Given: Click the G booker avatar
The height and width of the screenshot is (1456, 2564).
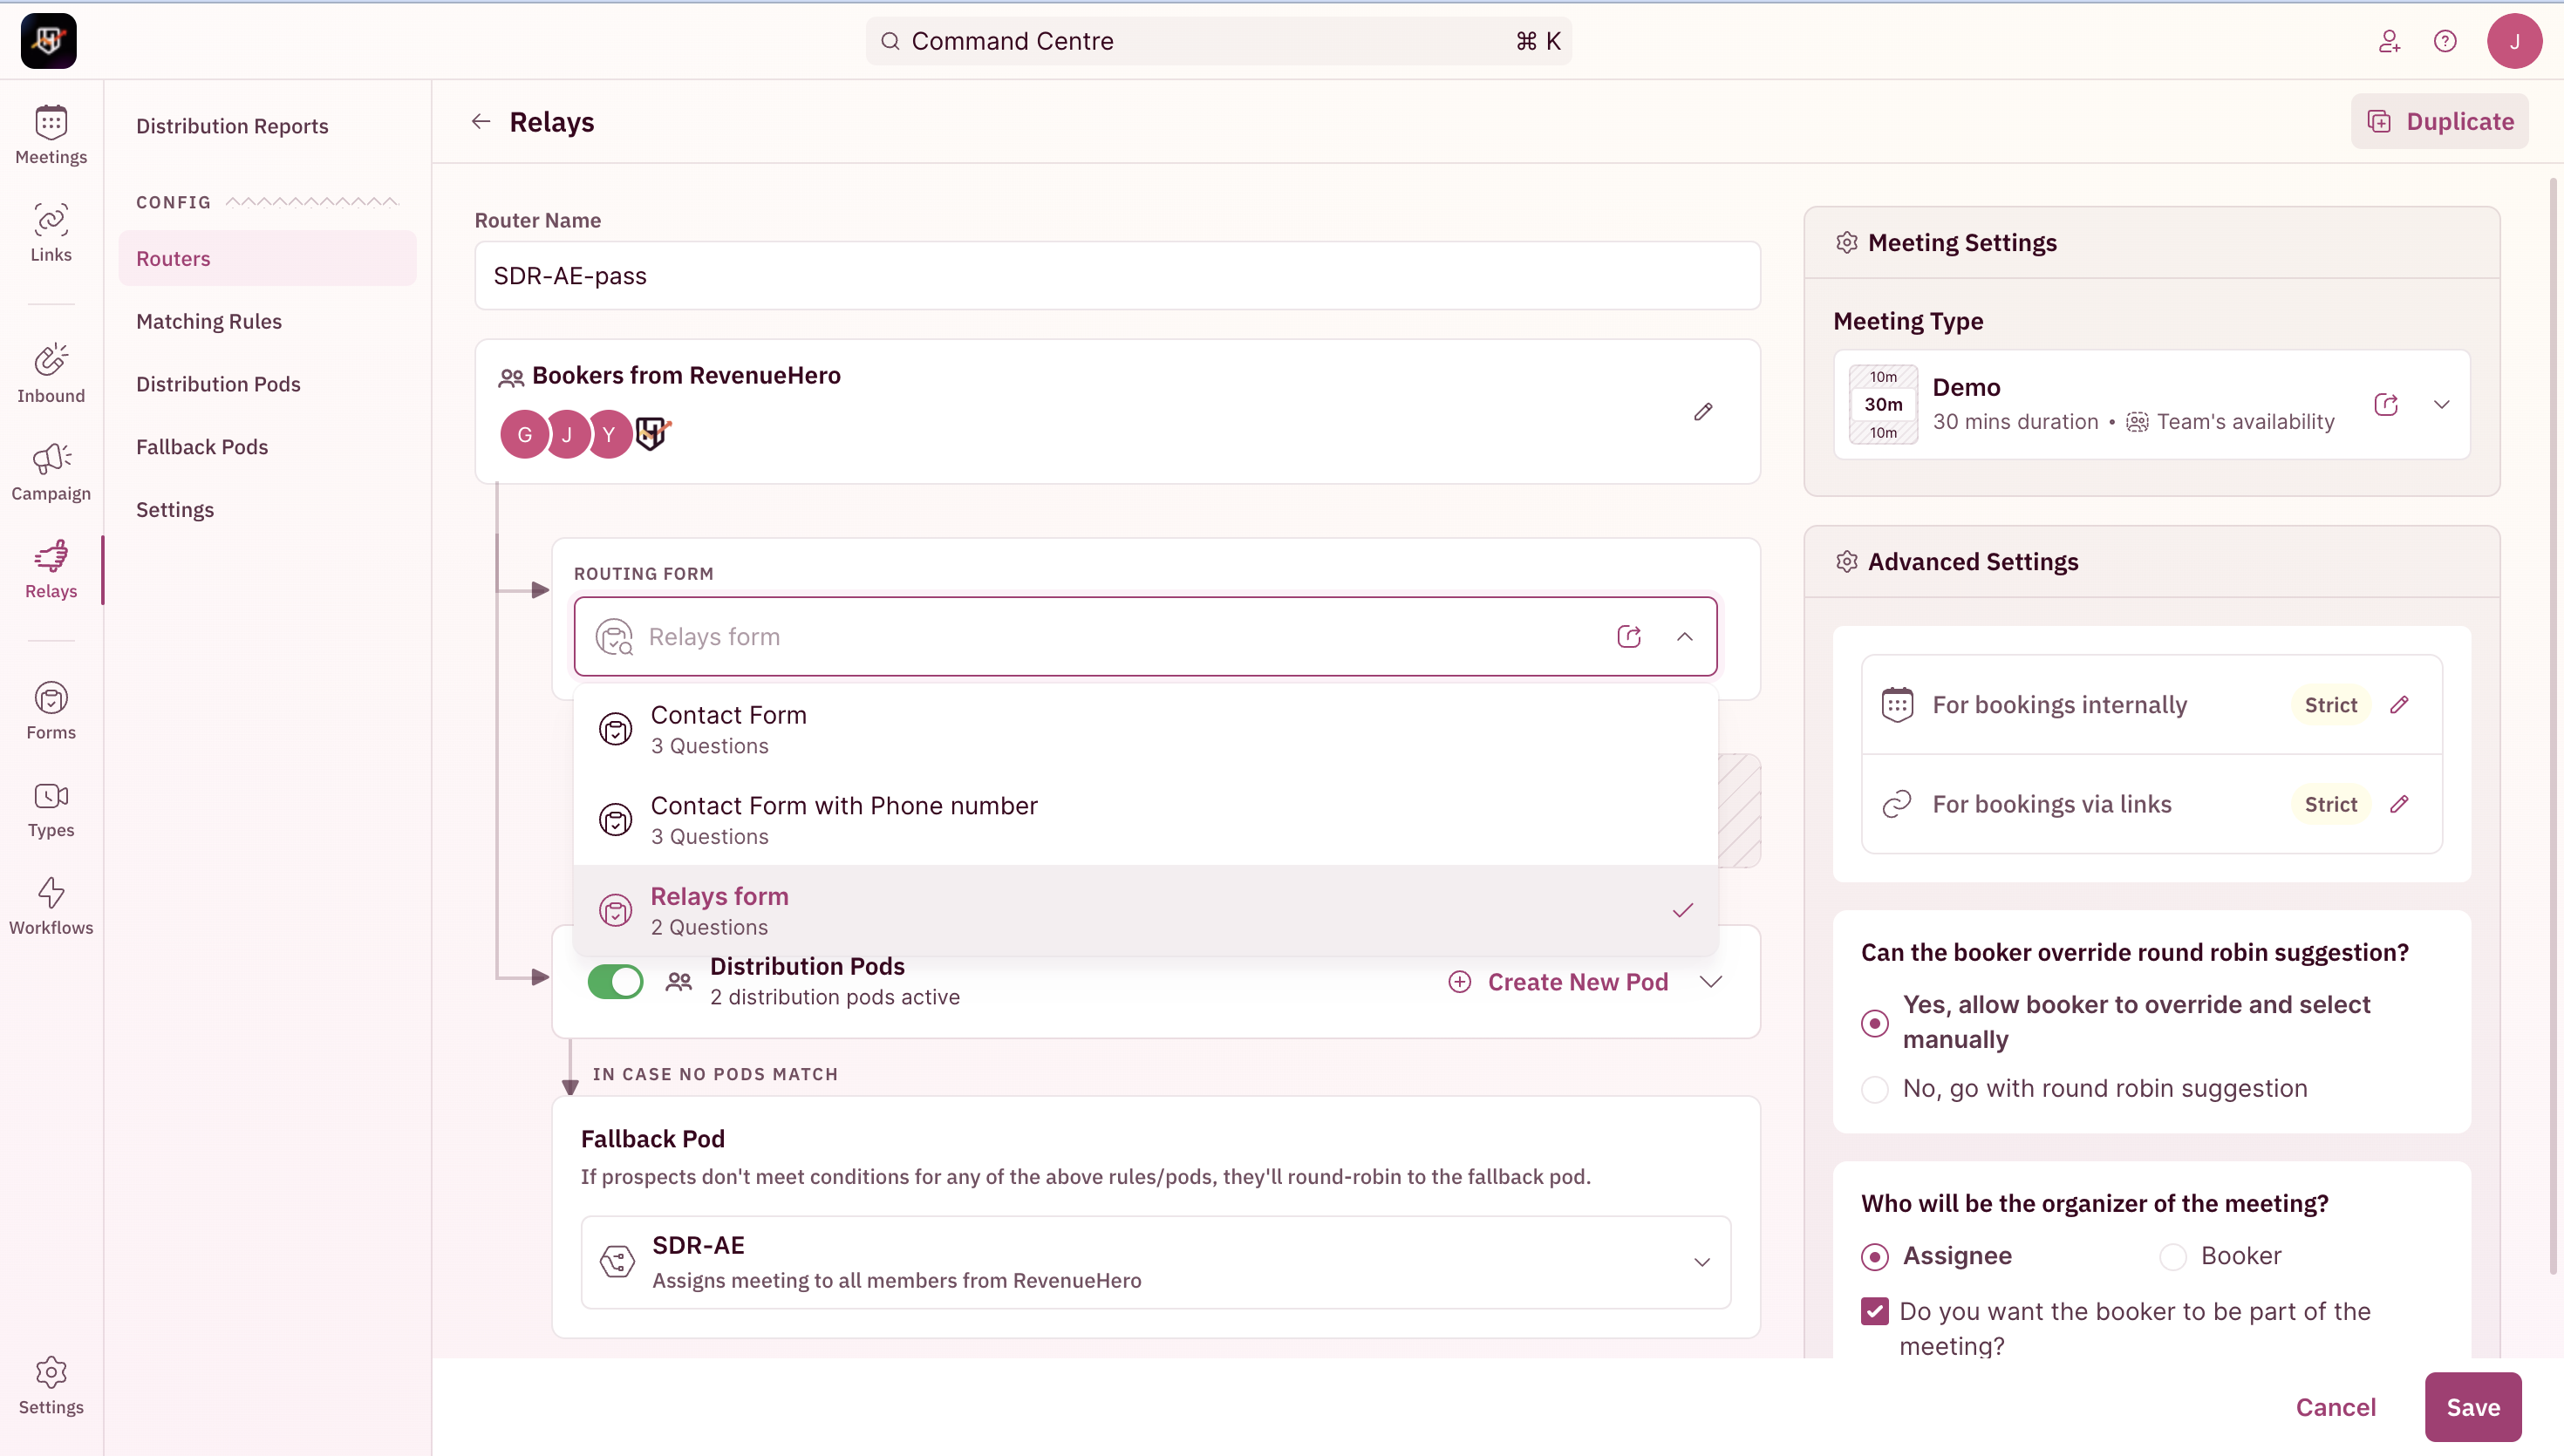Looking at the screenshot, I should click(x=524, y=435).
